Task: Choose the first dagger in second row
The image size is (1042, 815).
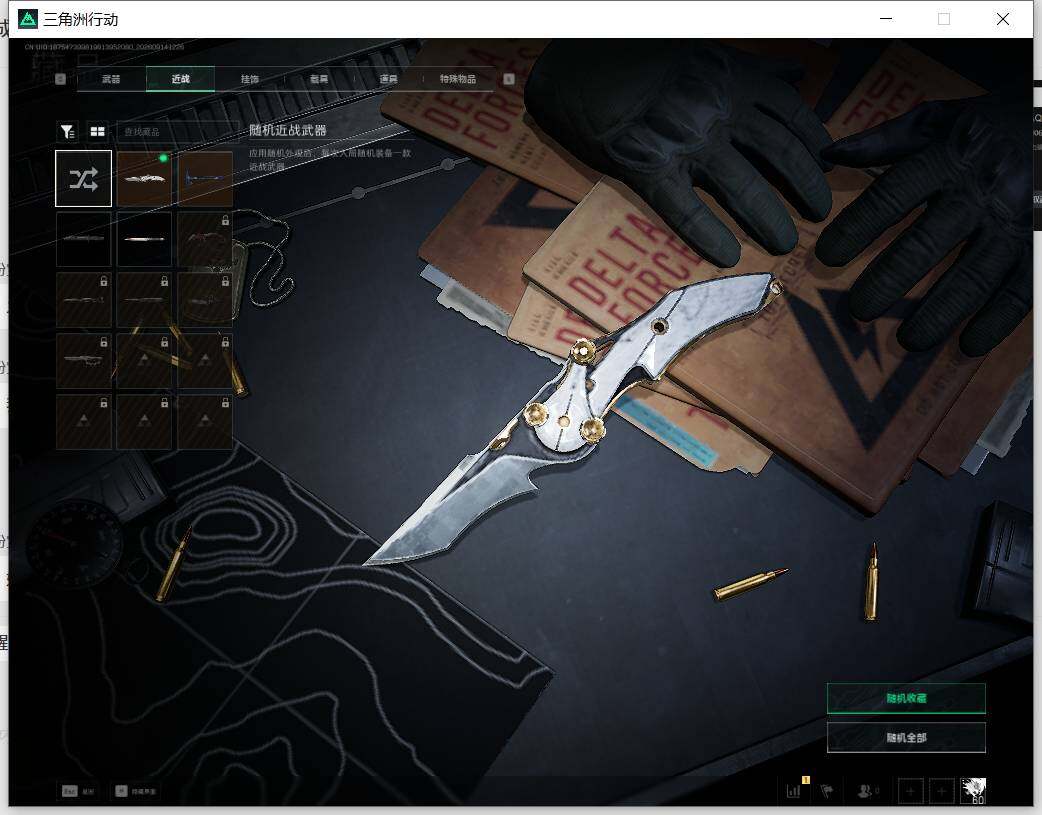Action: point(84,239)
